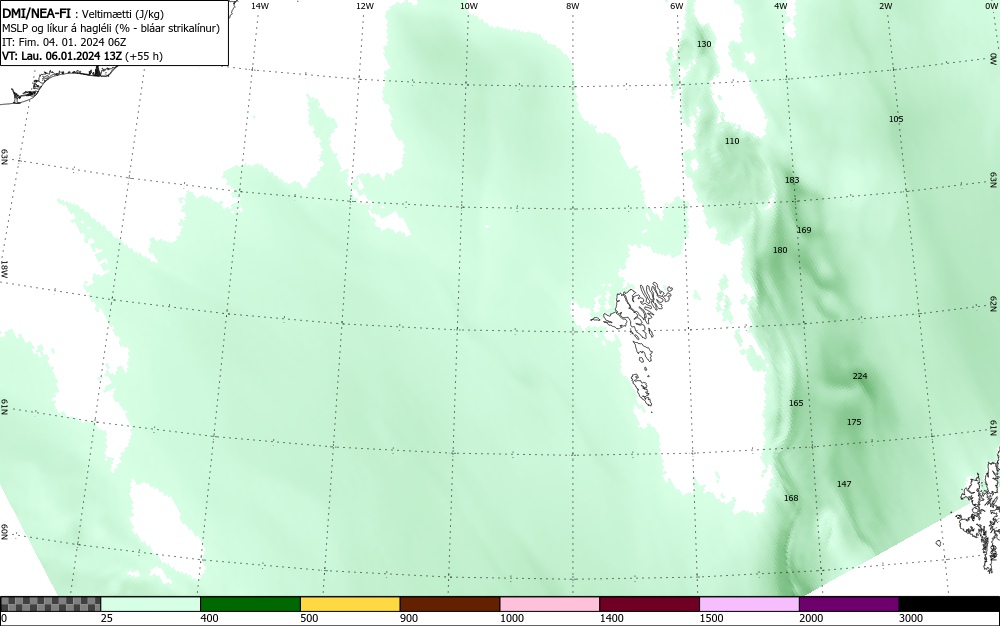The height and width of the screenshot is (626, 1000).
Task: Click the 18W label on left edge
Action: [4, 268]
